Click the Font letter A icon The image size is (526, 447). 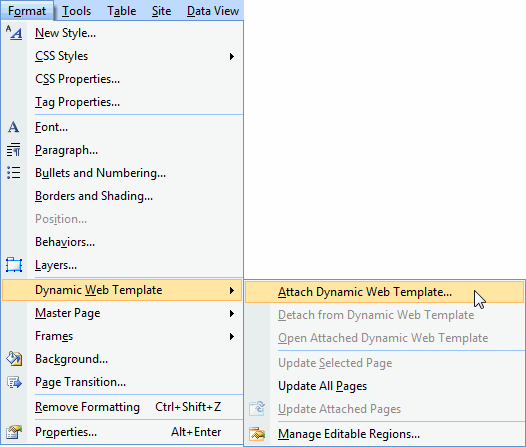click(13, 127)
